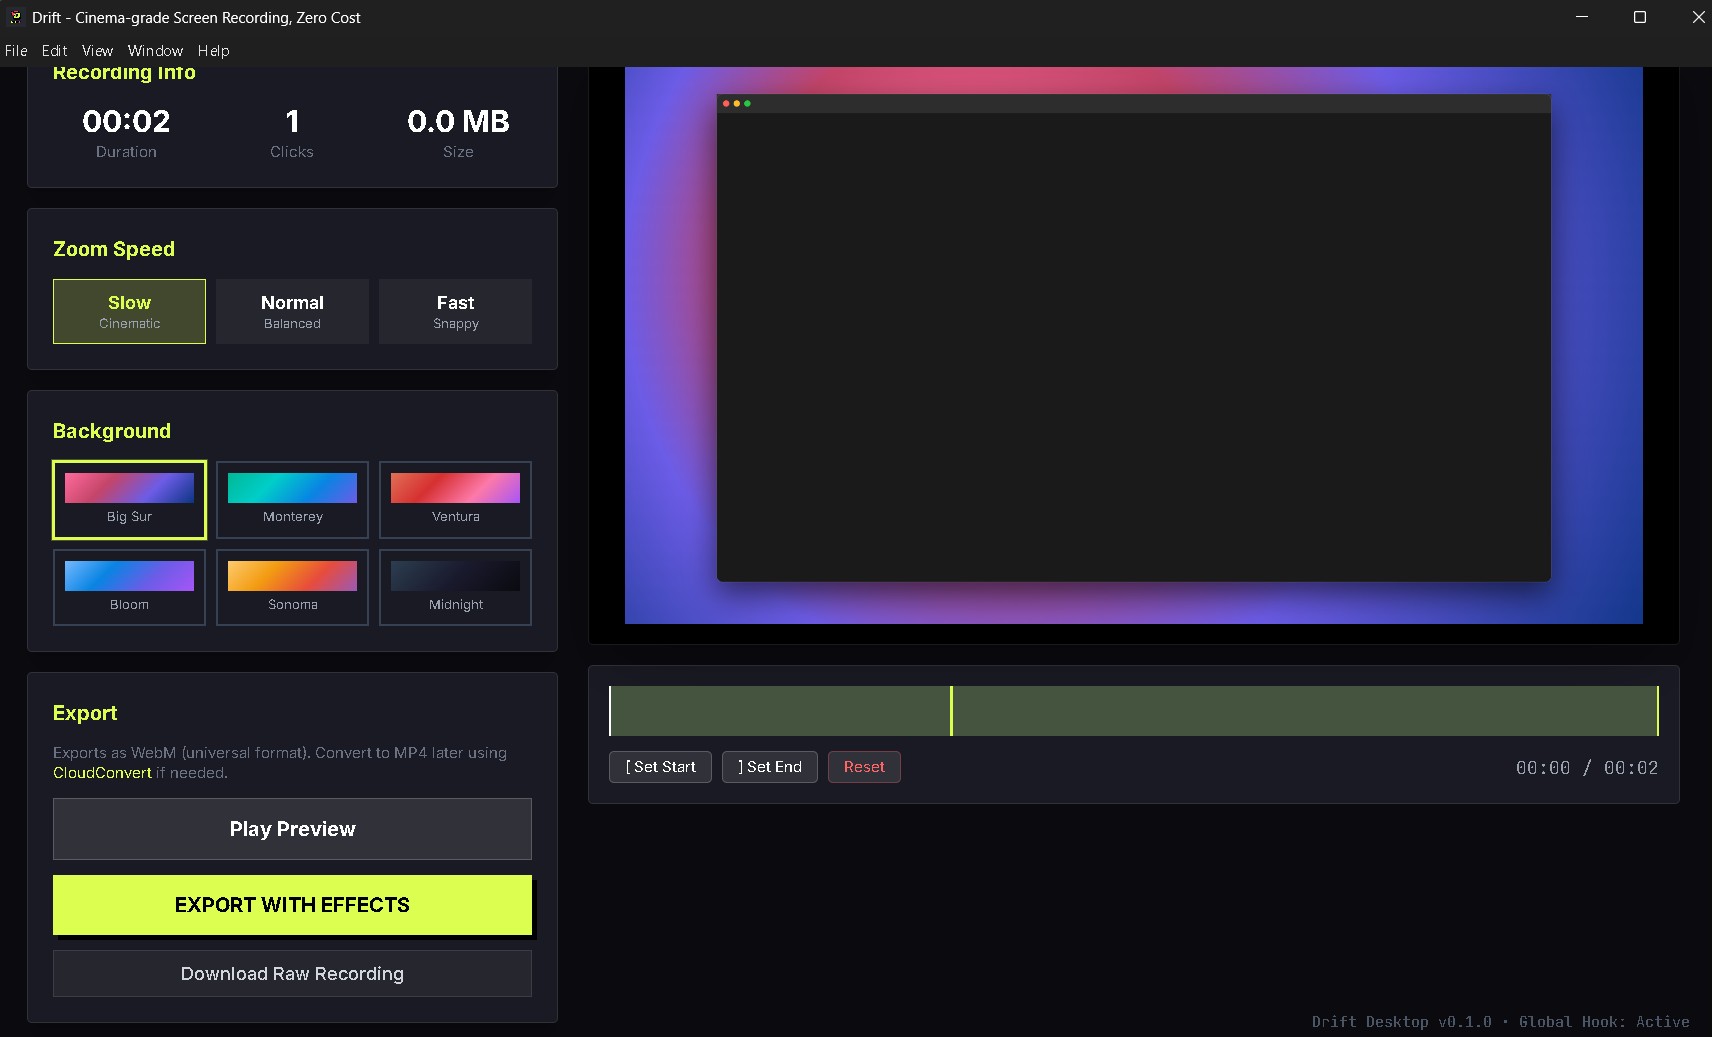Viewport: 1712px width, 1037px height.
Task: Open the Window menu
Action: (x=154, y=50)
